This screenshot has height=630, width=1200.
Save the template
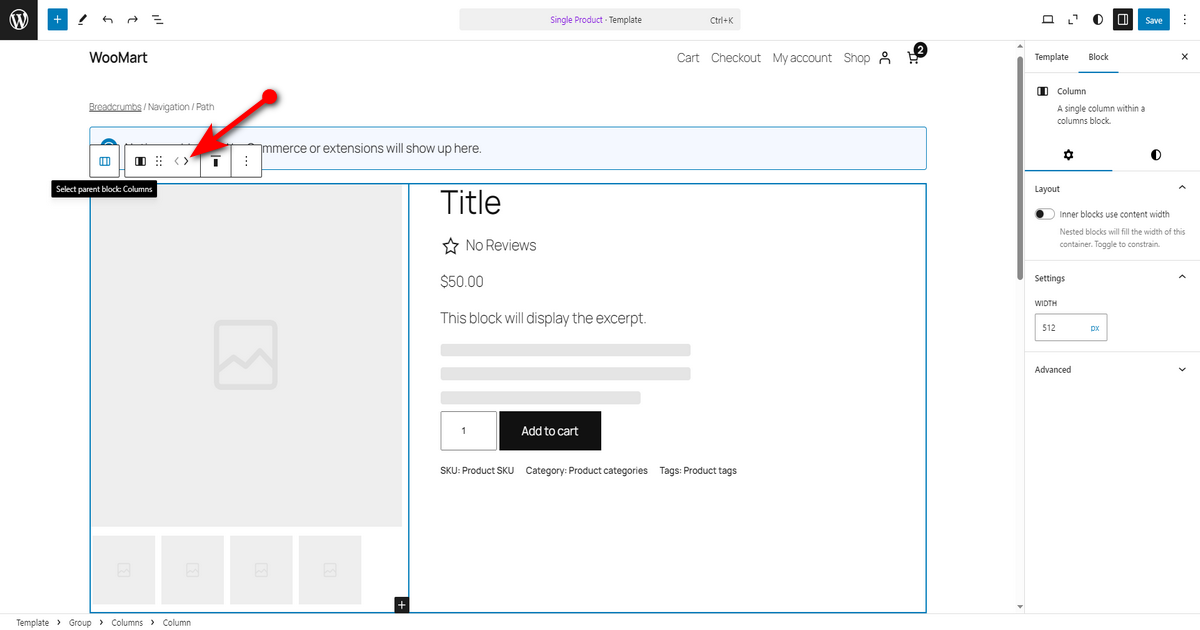pos(1154,20)
